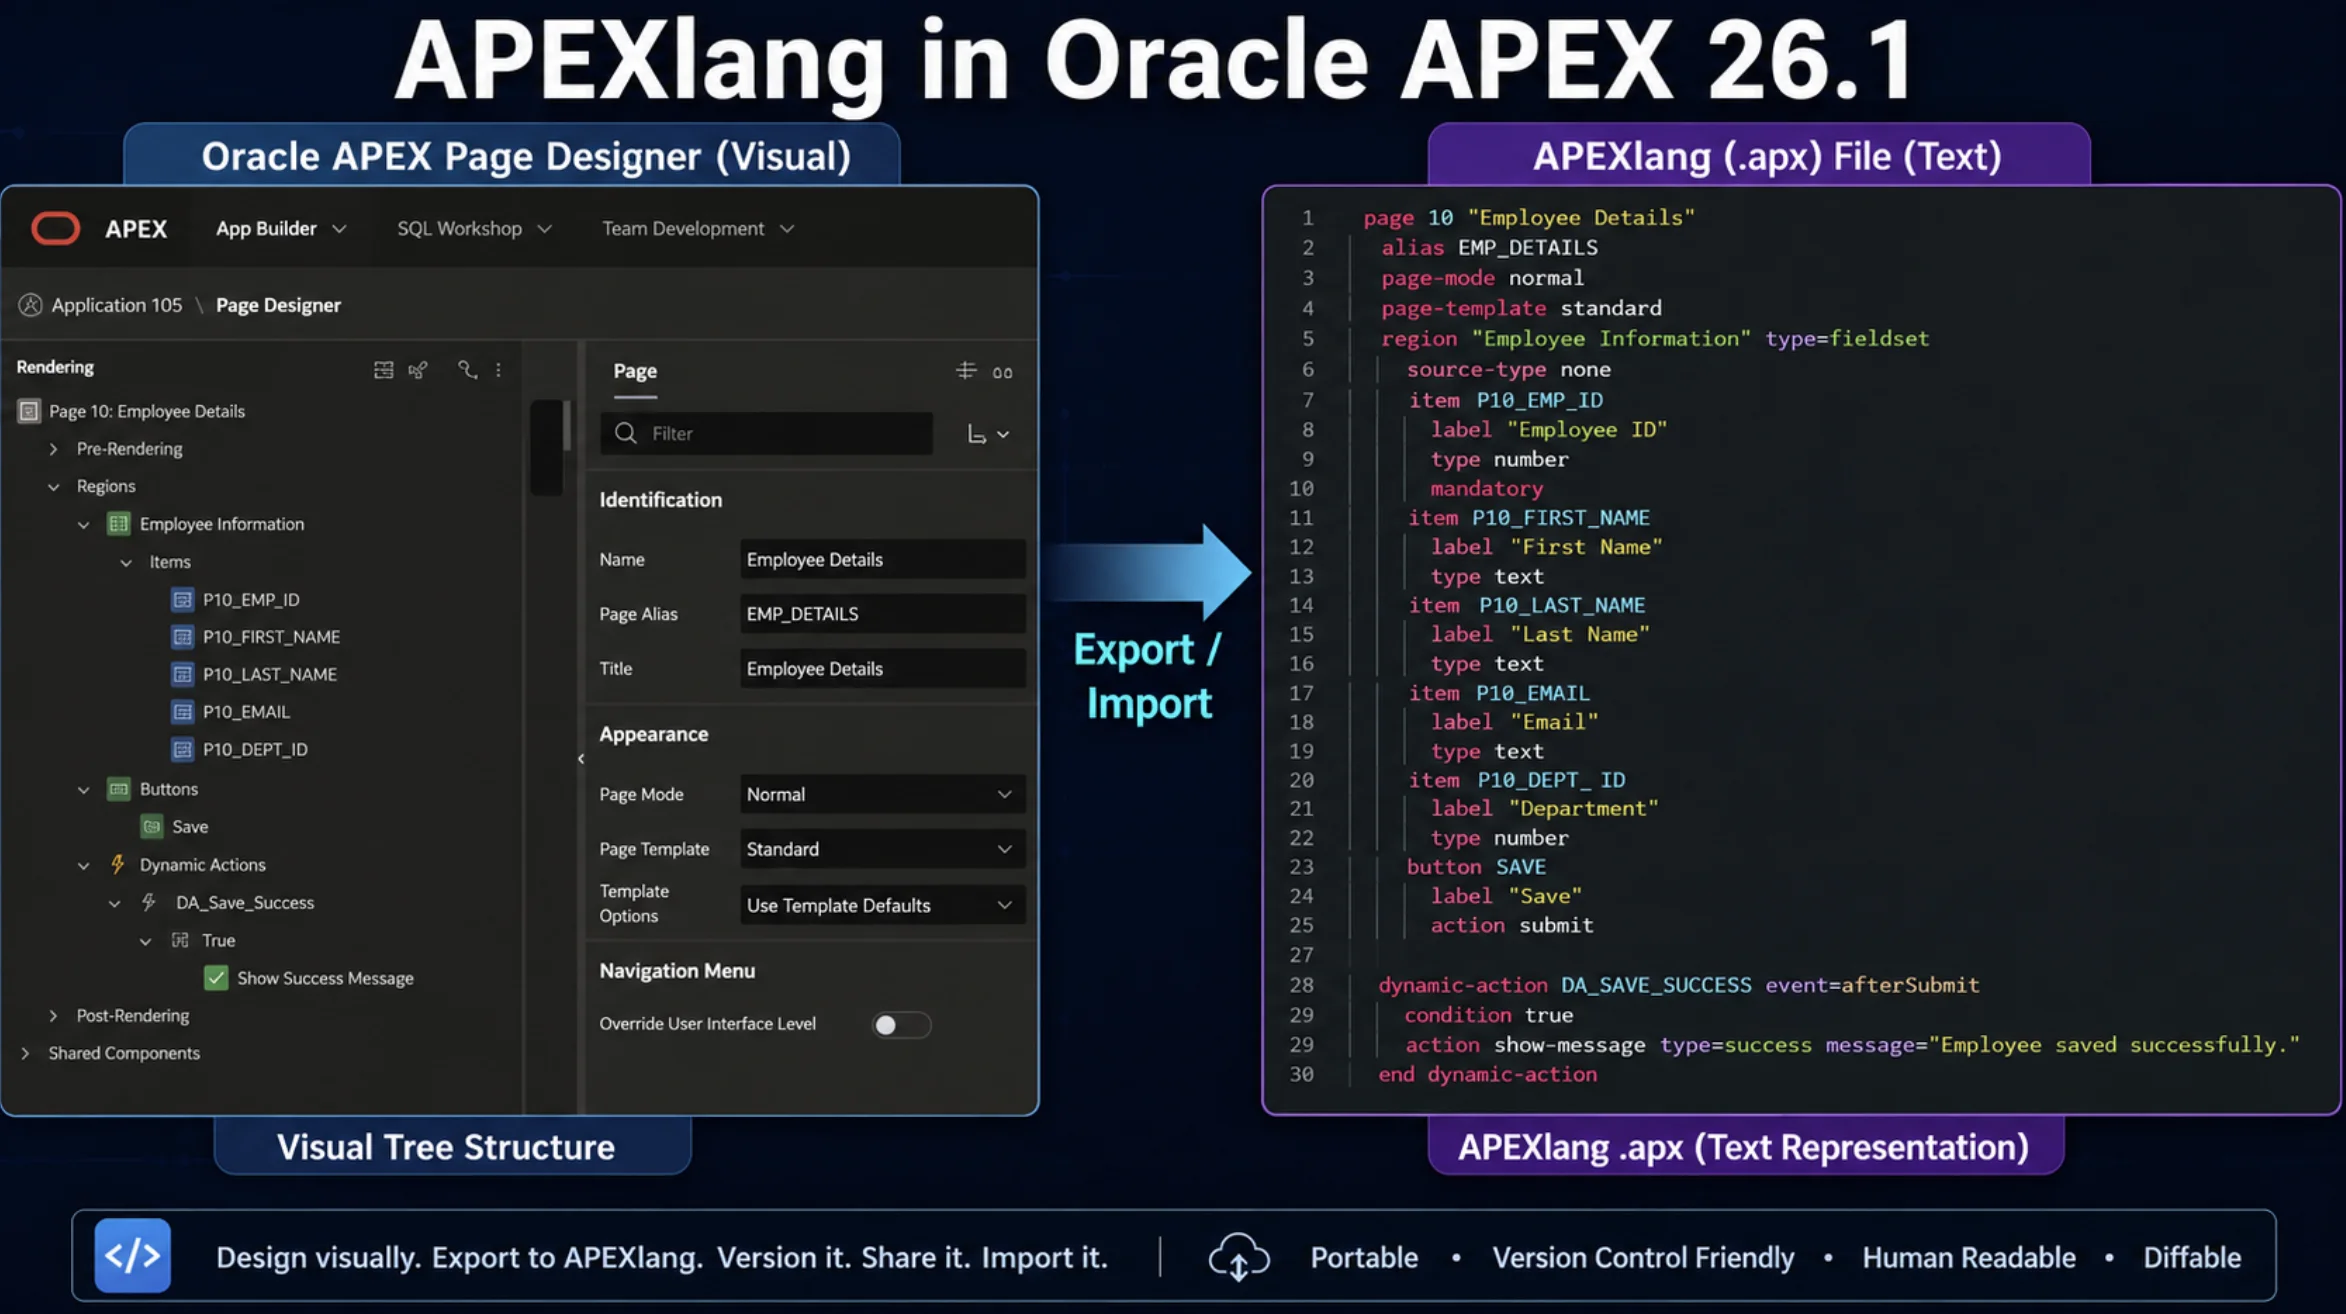Click the pane collapse arrow handle
Viewport: 2346px width, 1314px height.
(x=580, y=759)
